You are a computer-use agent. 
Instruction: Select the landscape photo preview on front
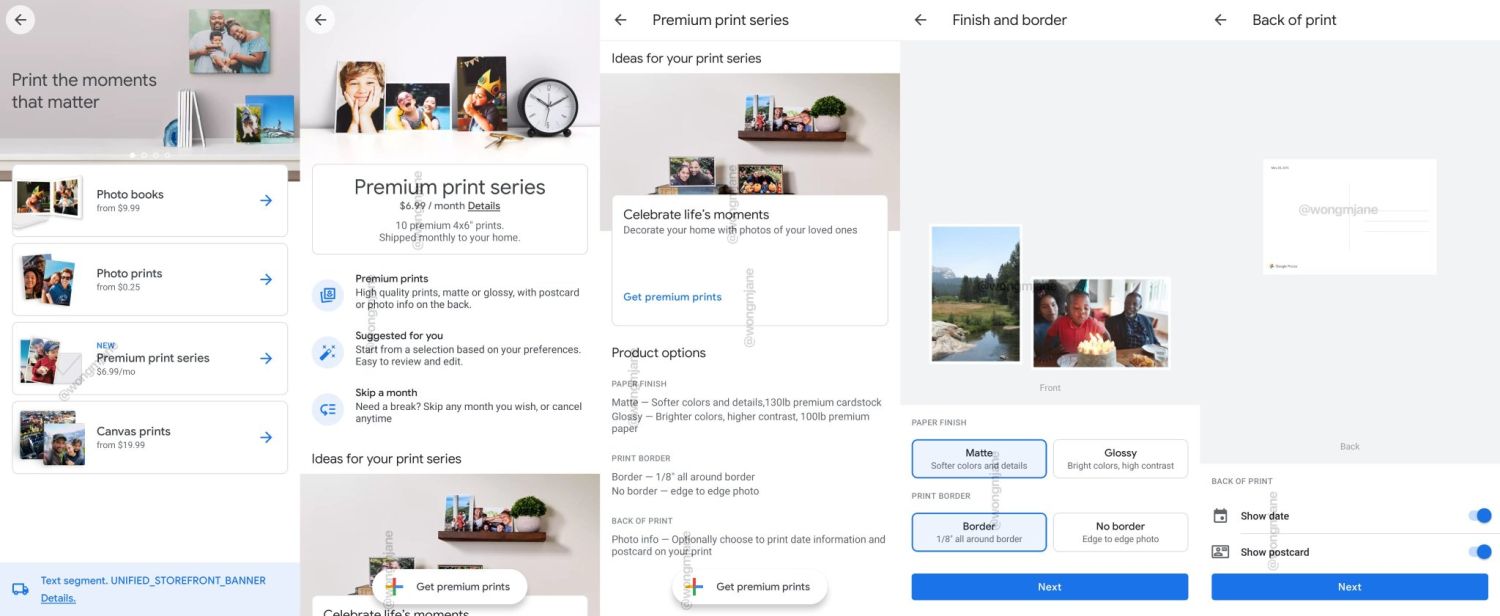(x=976, y=294)
